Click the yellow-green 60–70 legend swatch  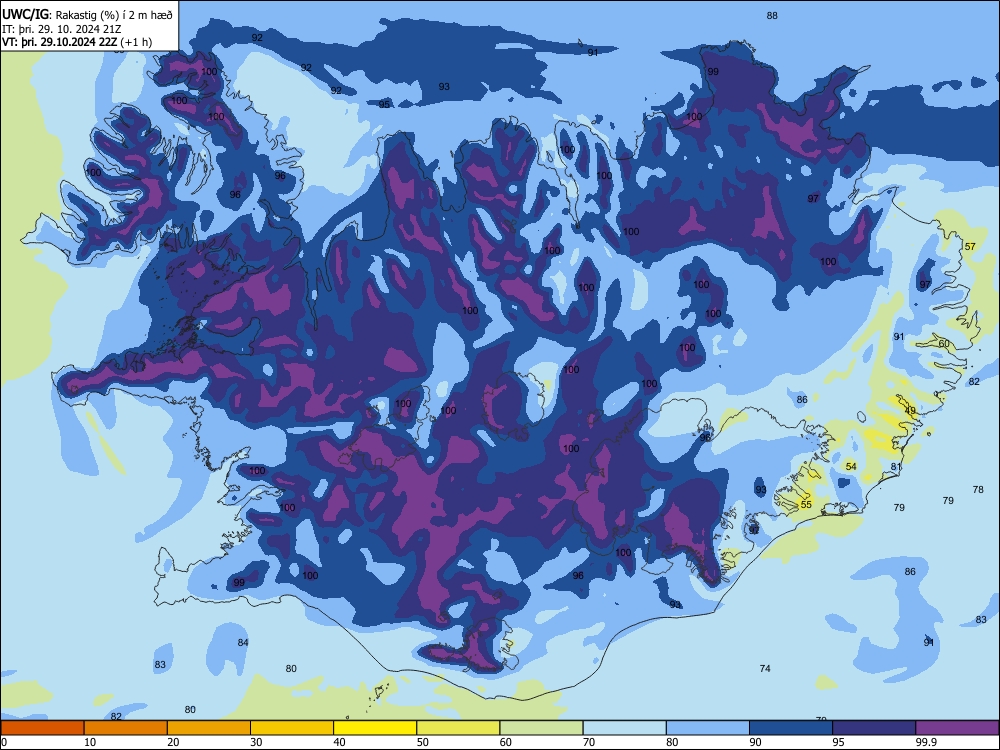coord(541,728)
